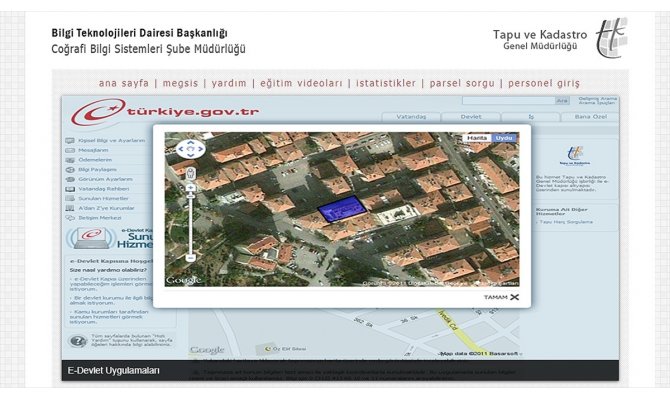Image resolution: width=670 pixels, height=400 pixels.
Task: Select the Devlet tab
Action: coord(470,117)
